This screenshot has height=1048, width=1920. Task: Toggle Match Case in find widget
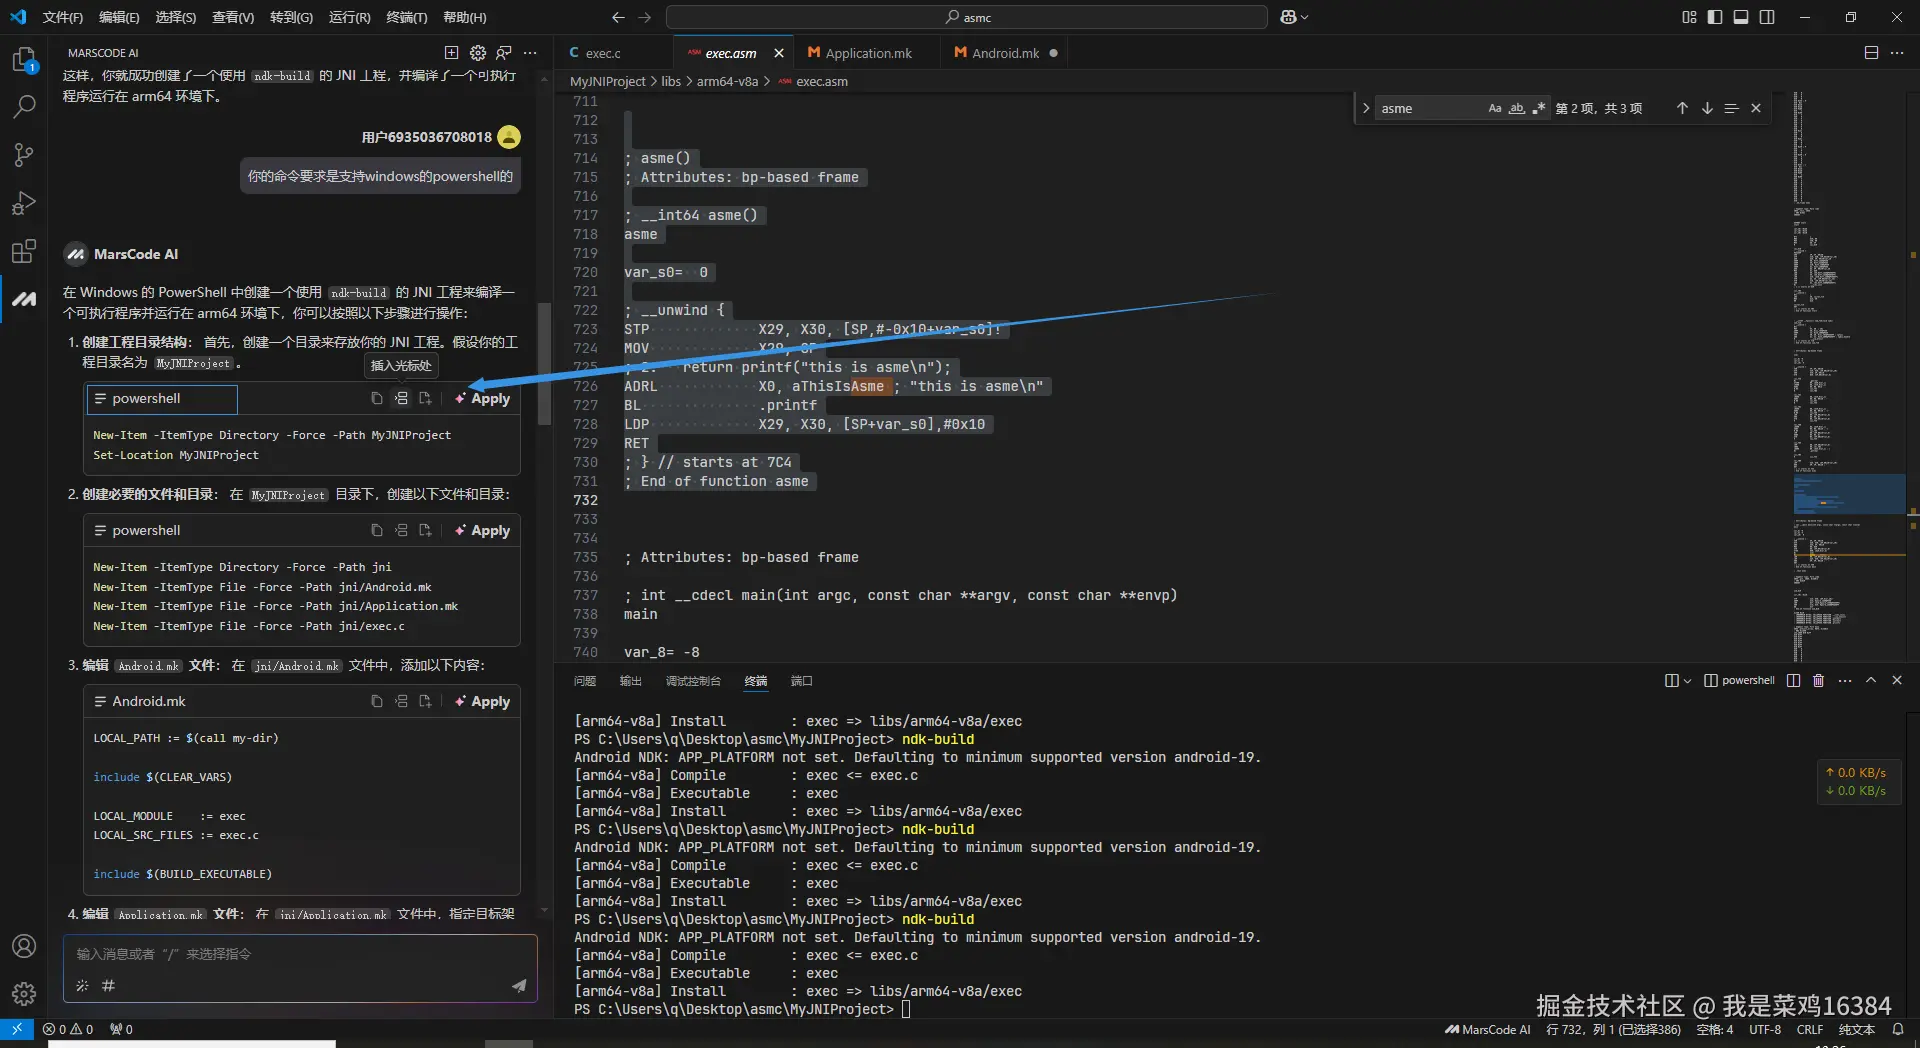coord(1494,108)
